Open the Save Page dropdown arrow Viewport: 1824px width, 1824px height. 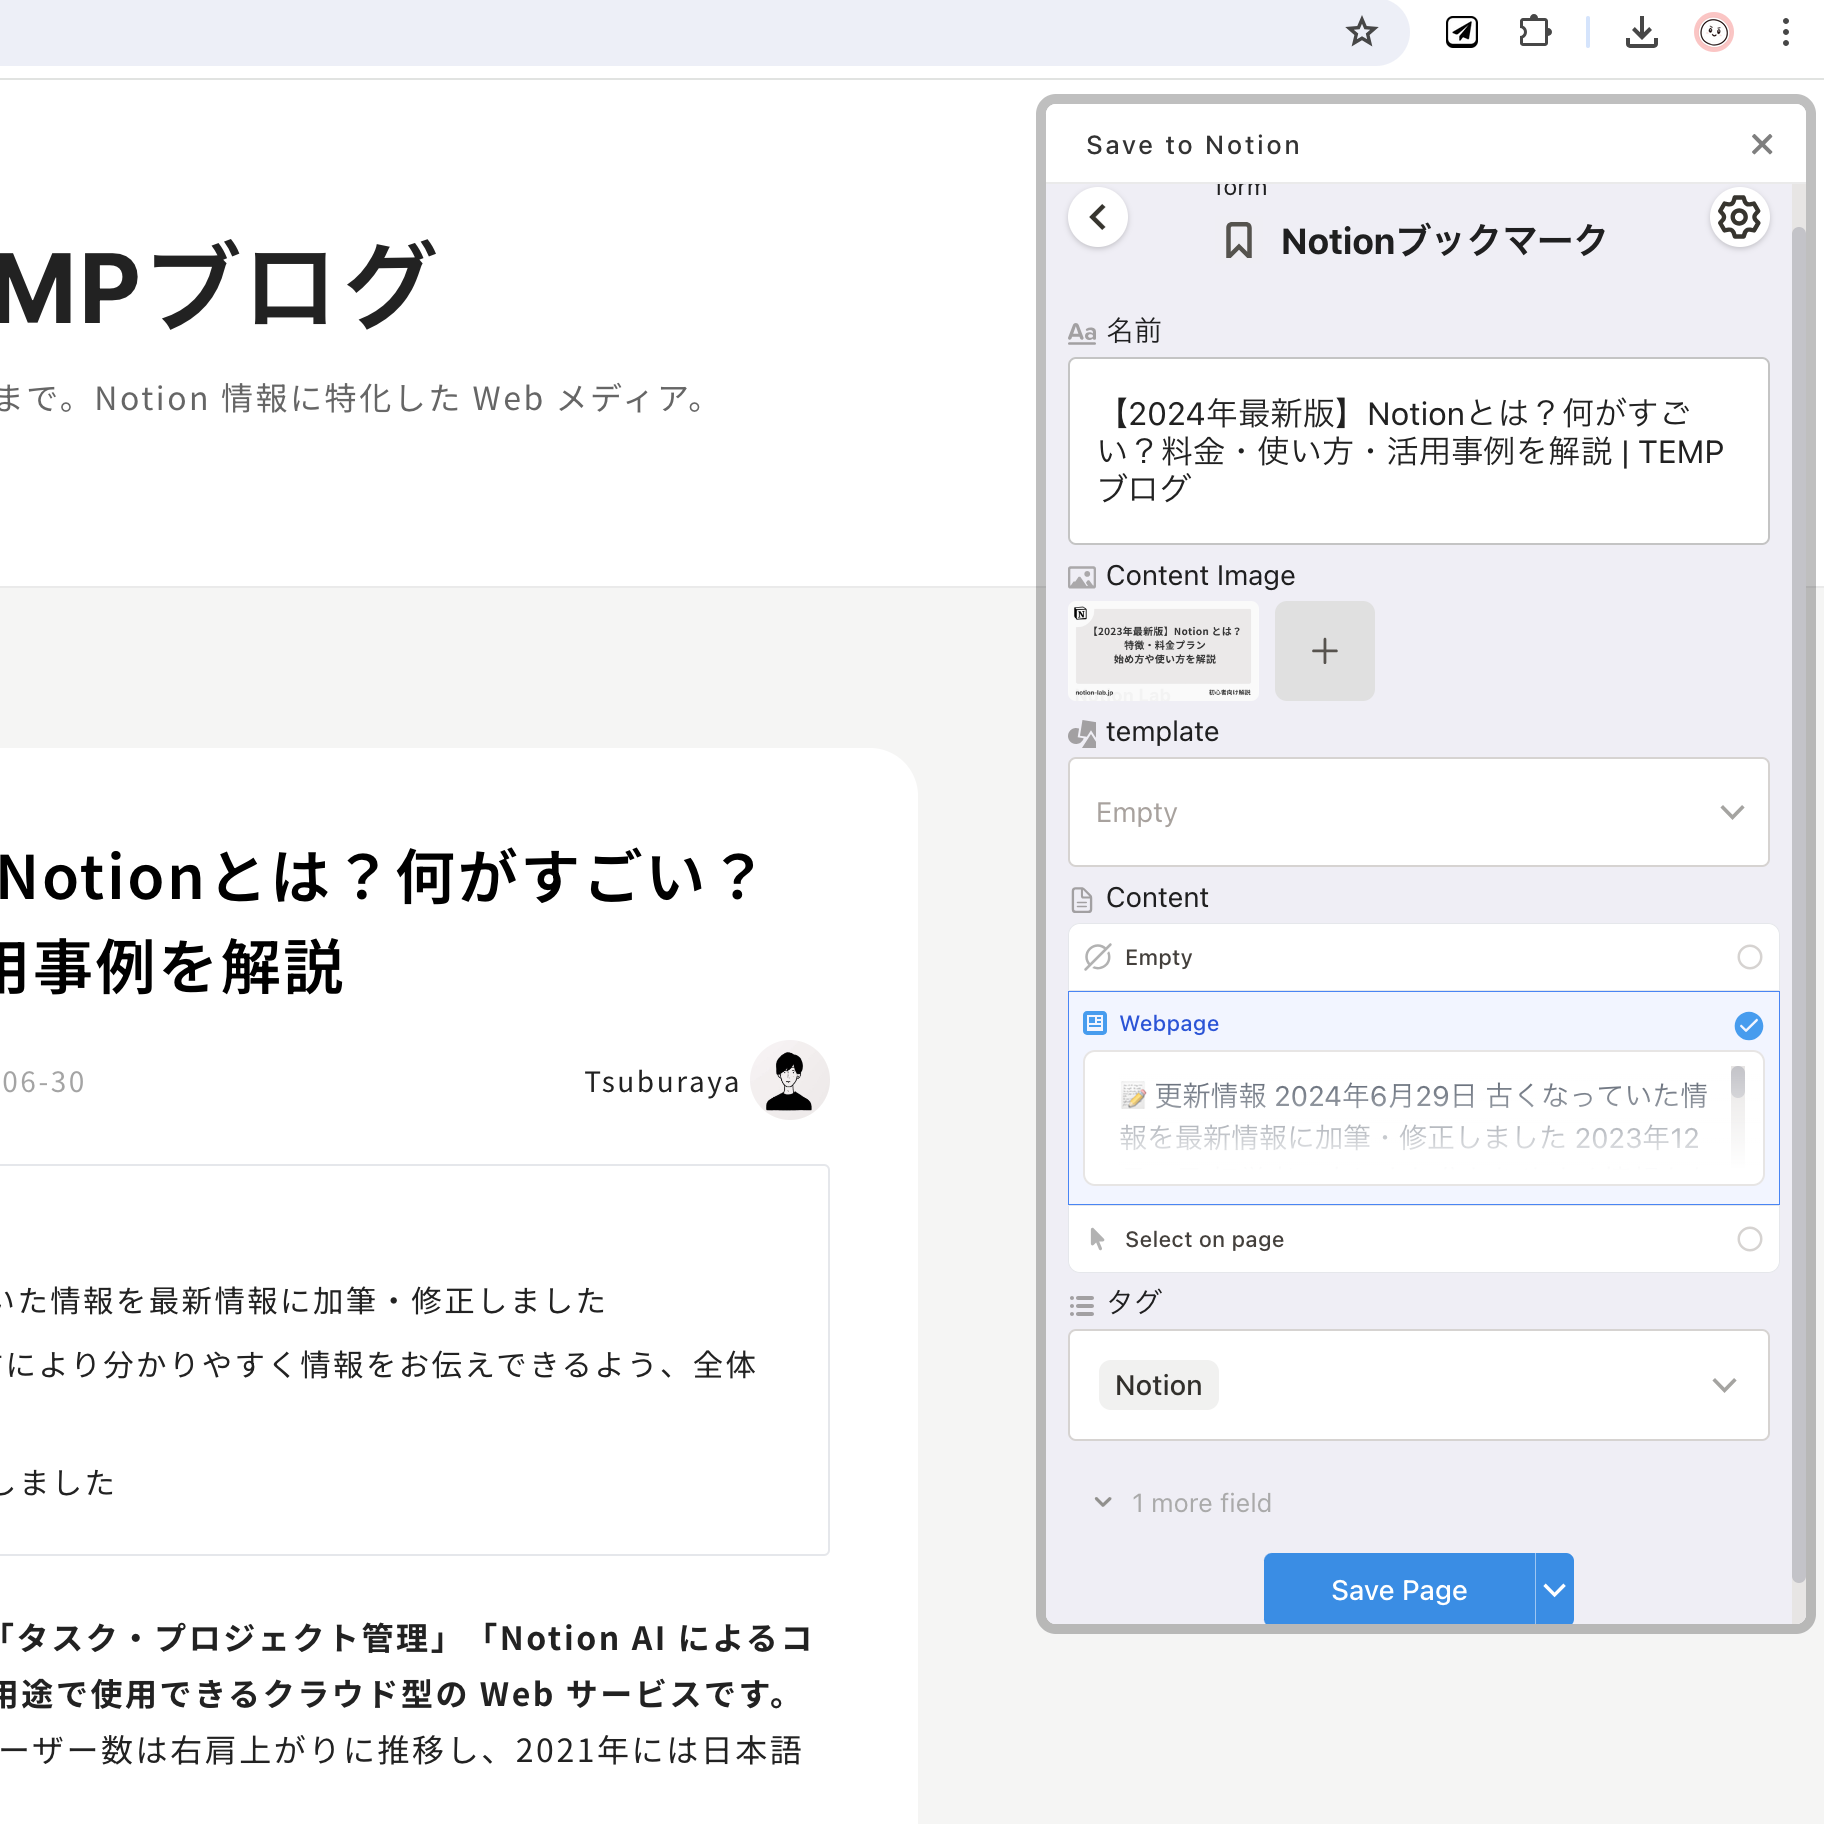point(1554,1590)
